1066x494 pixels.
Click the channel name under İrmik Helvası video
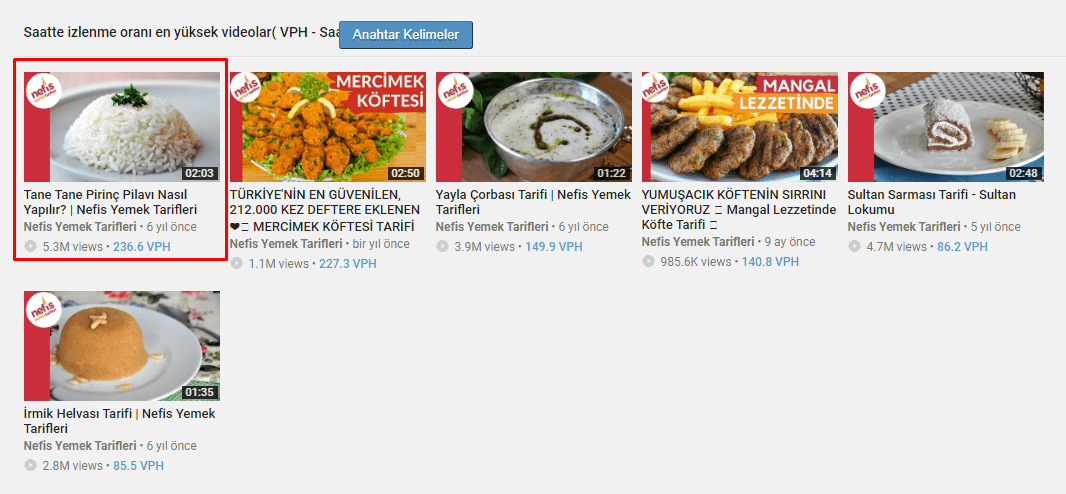(80, 446)
